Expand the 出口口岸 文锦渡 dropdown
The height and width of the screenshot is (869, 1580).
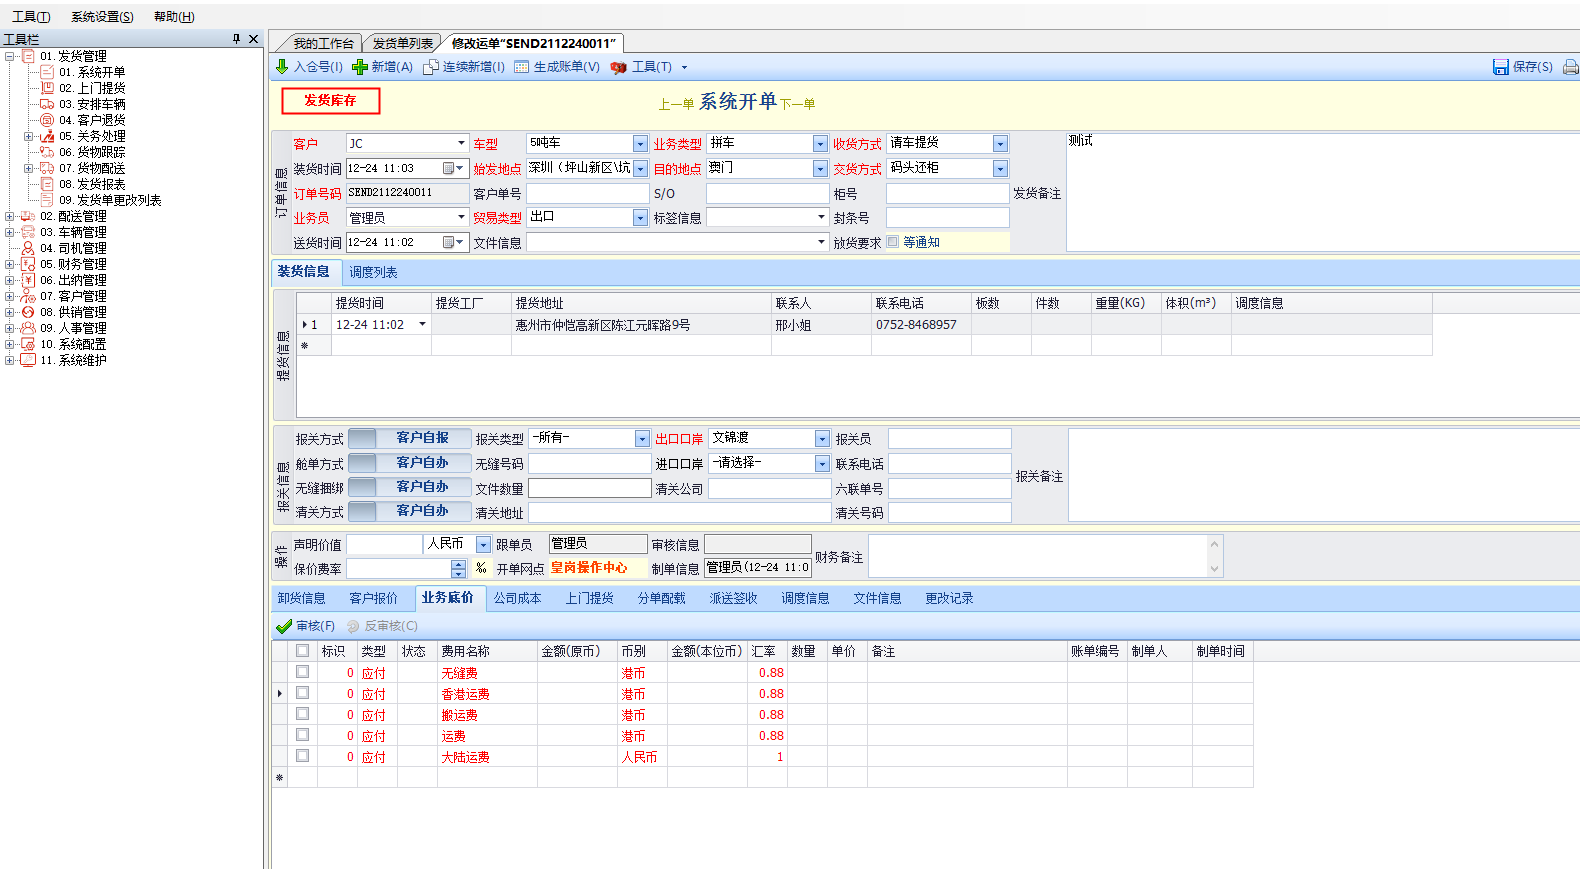(821, 439)
